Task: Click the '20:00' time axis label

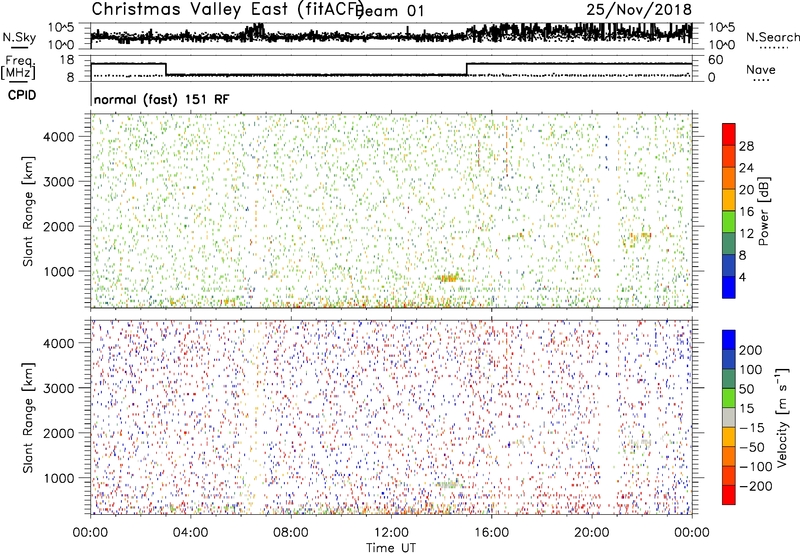Action: (x=592, y=533)
